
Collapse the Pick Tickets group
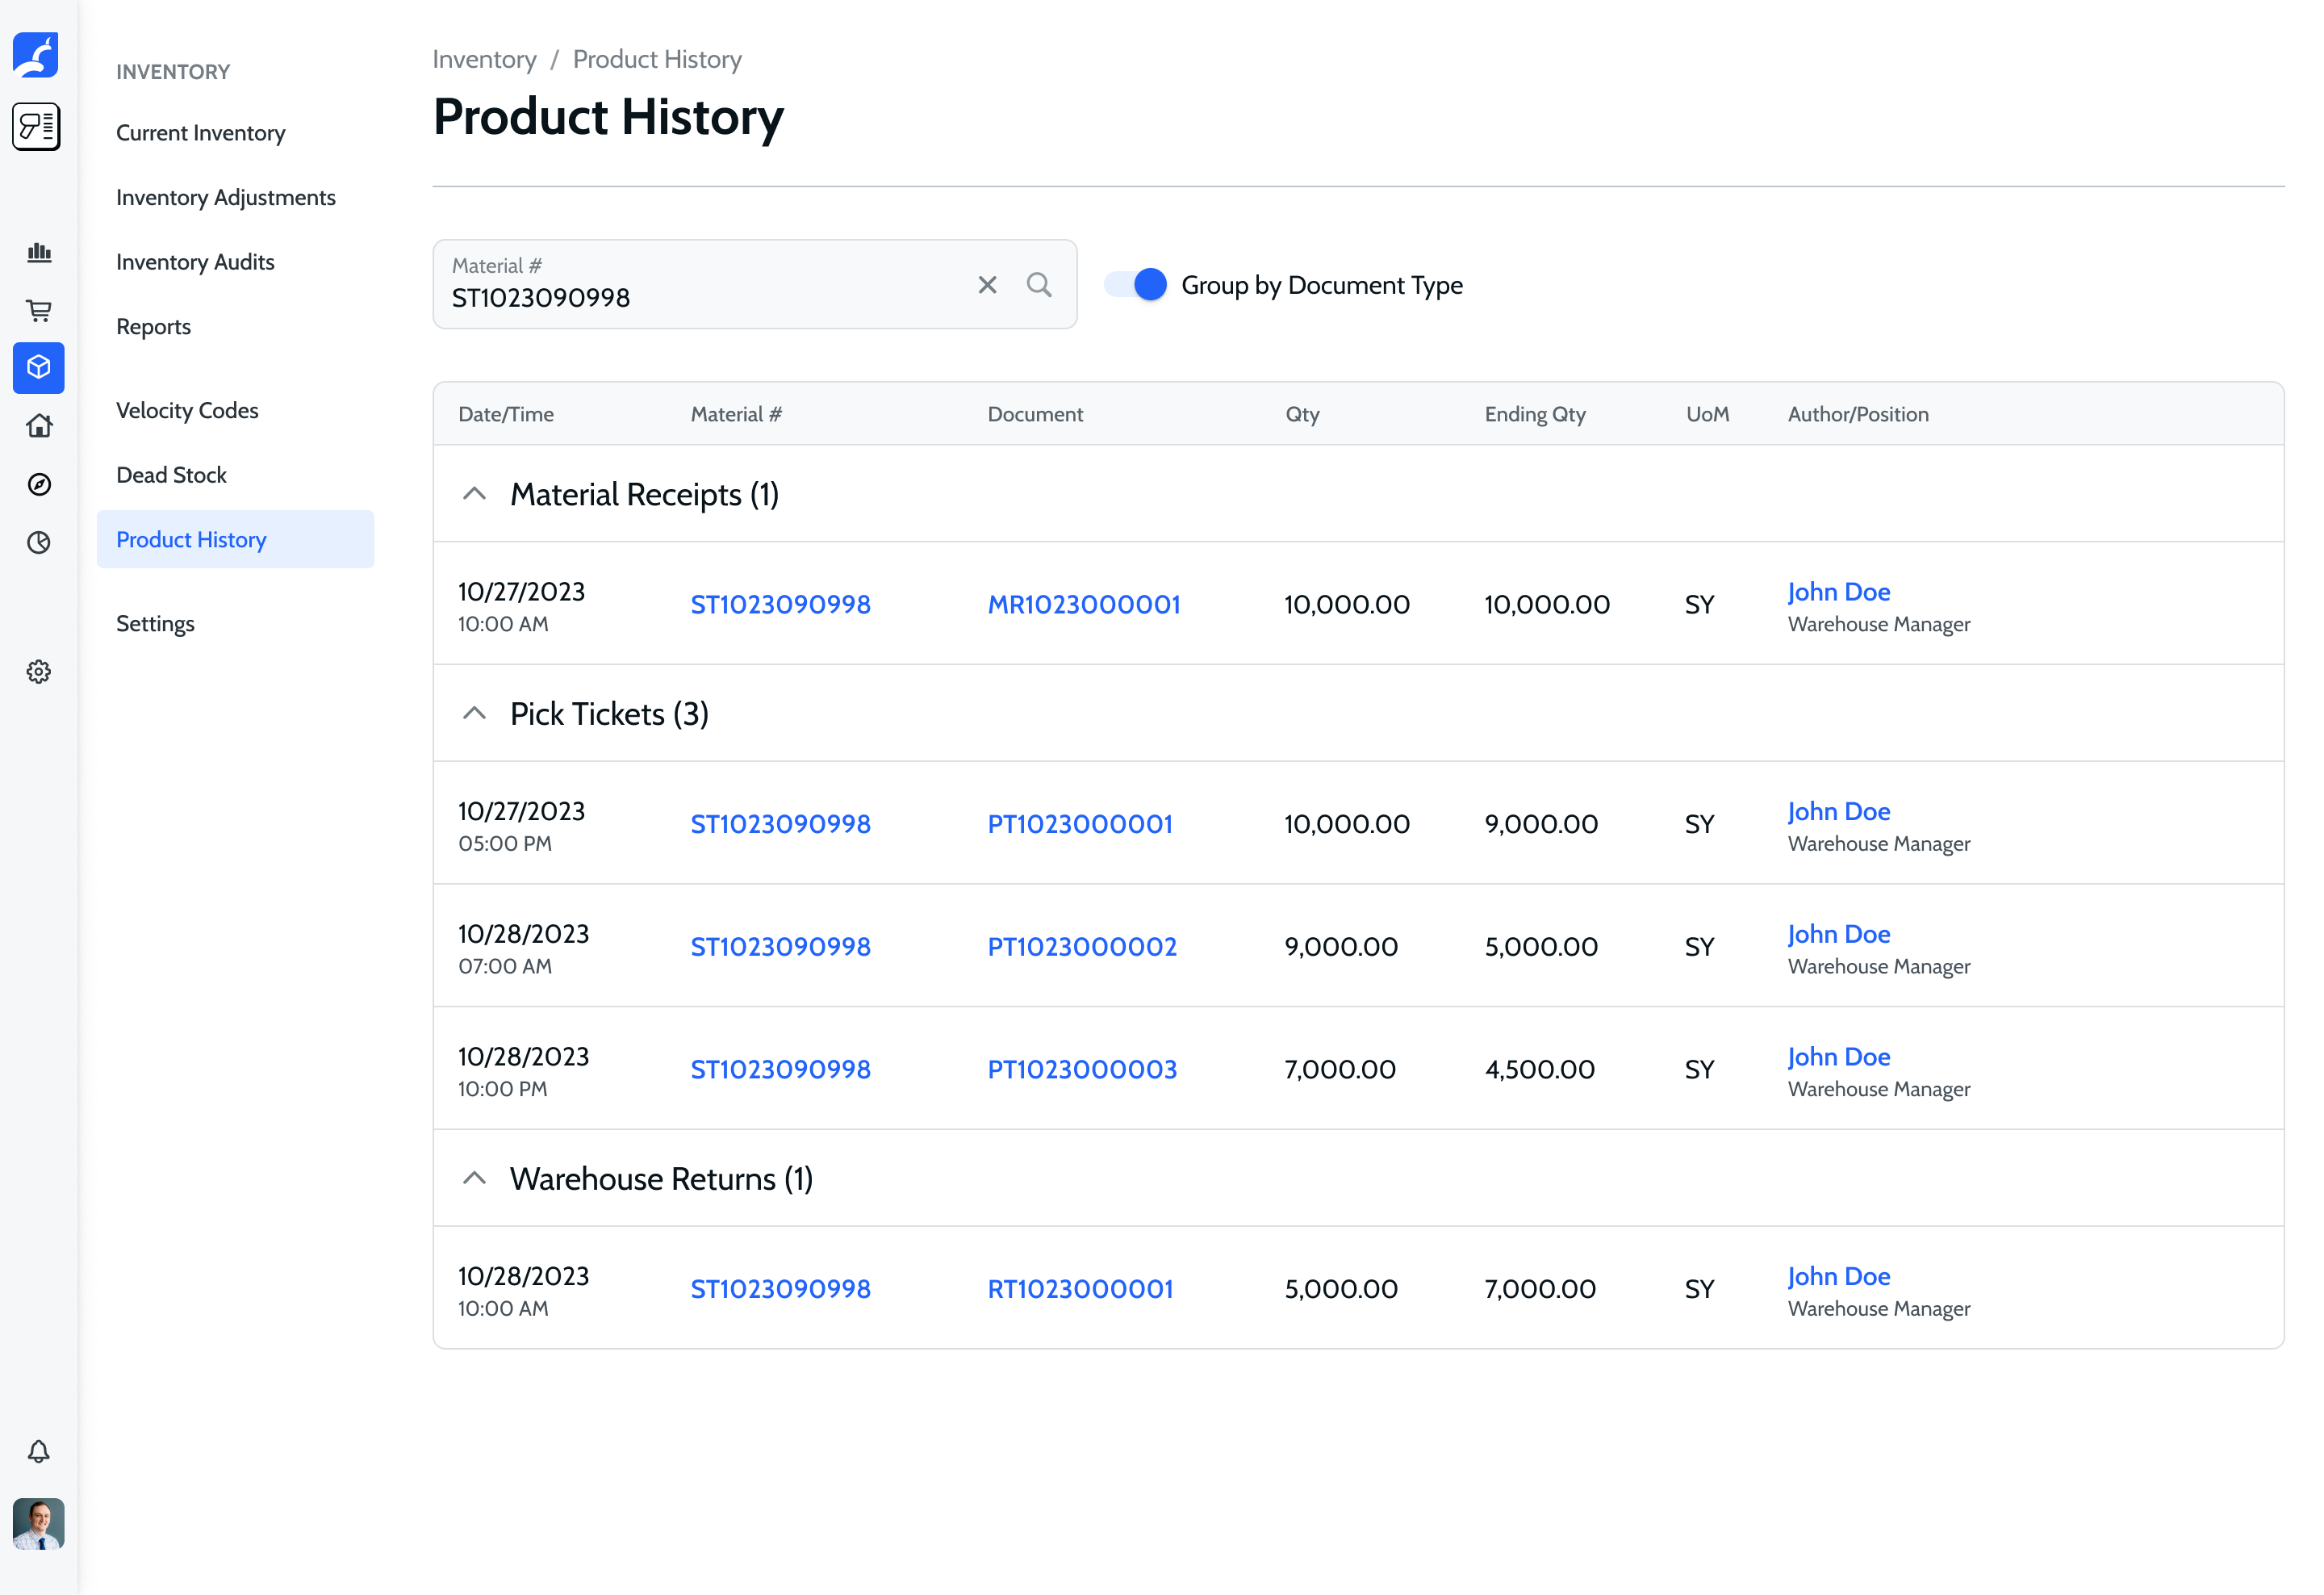pyautogui.click(x=474, y=714)
